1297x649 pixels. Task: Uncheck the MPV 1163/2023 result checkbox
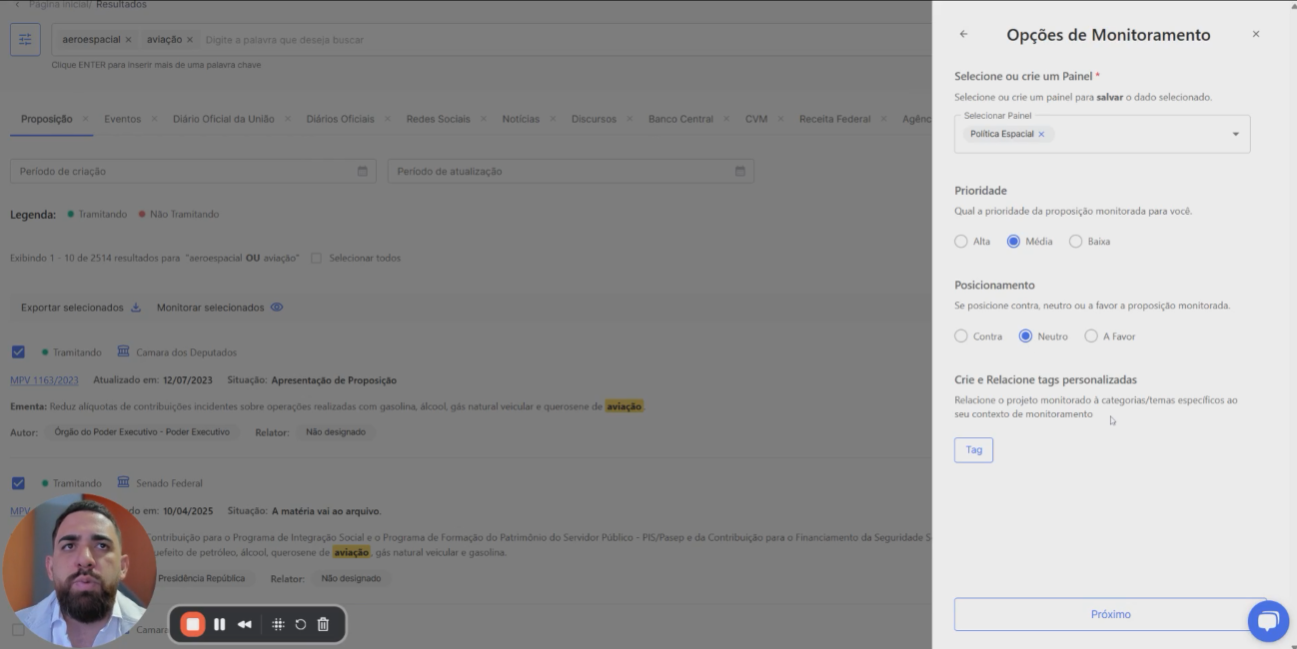[18, 352]
